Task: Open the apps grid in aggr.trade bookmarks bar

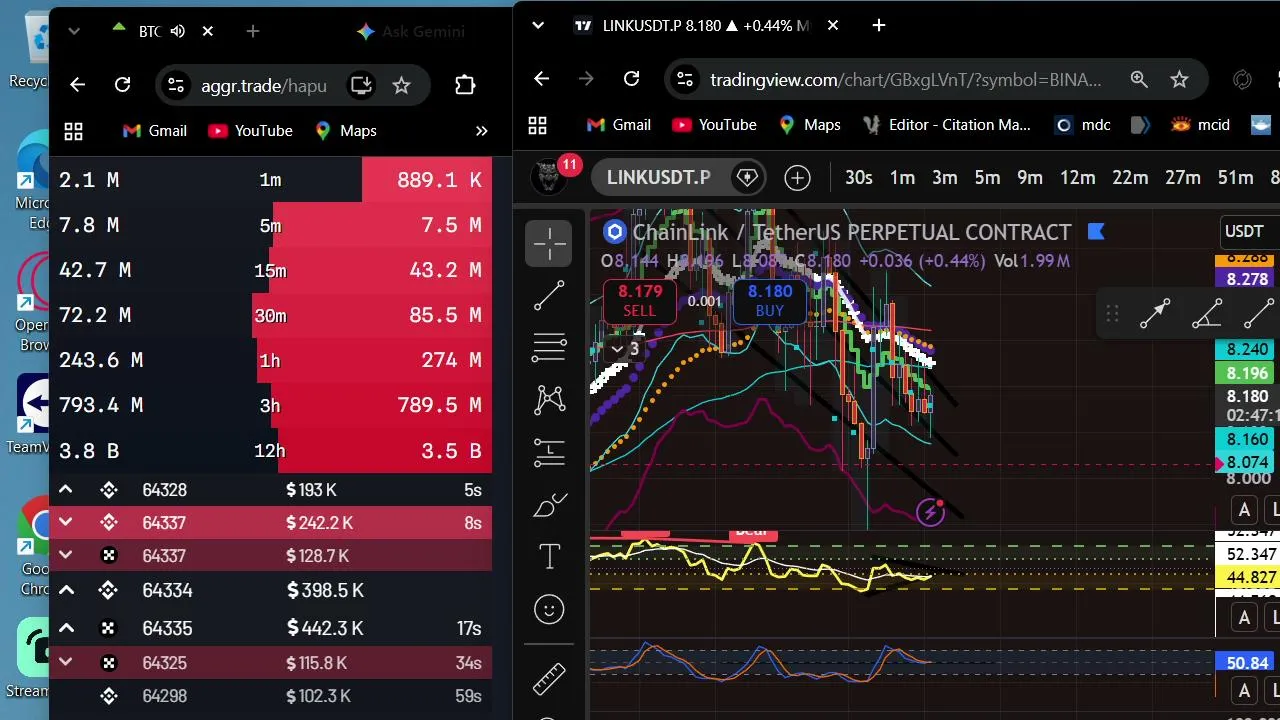Action: (x=73, y=131)
